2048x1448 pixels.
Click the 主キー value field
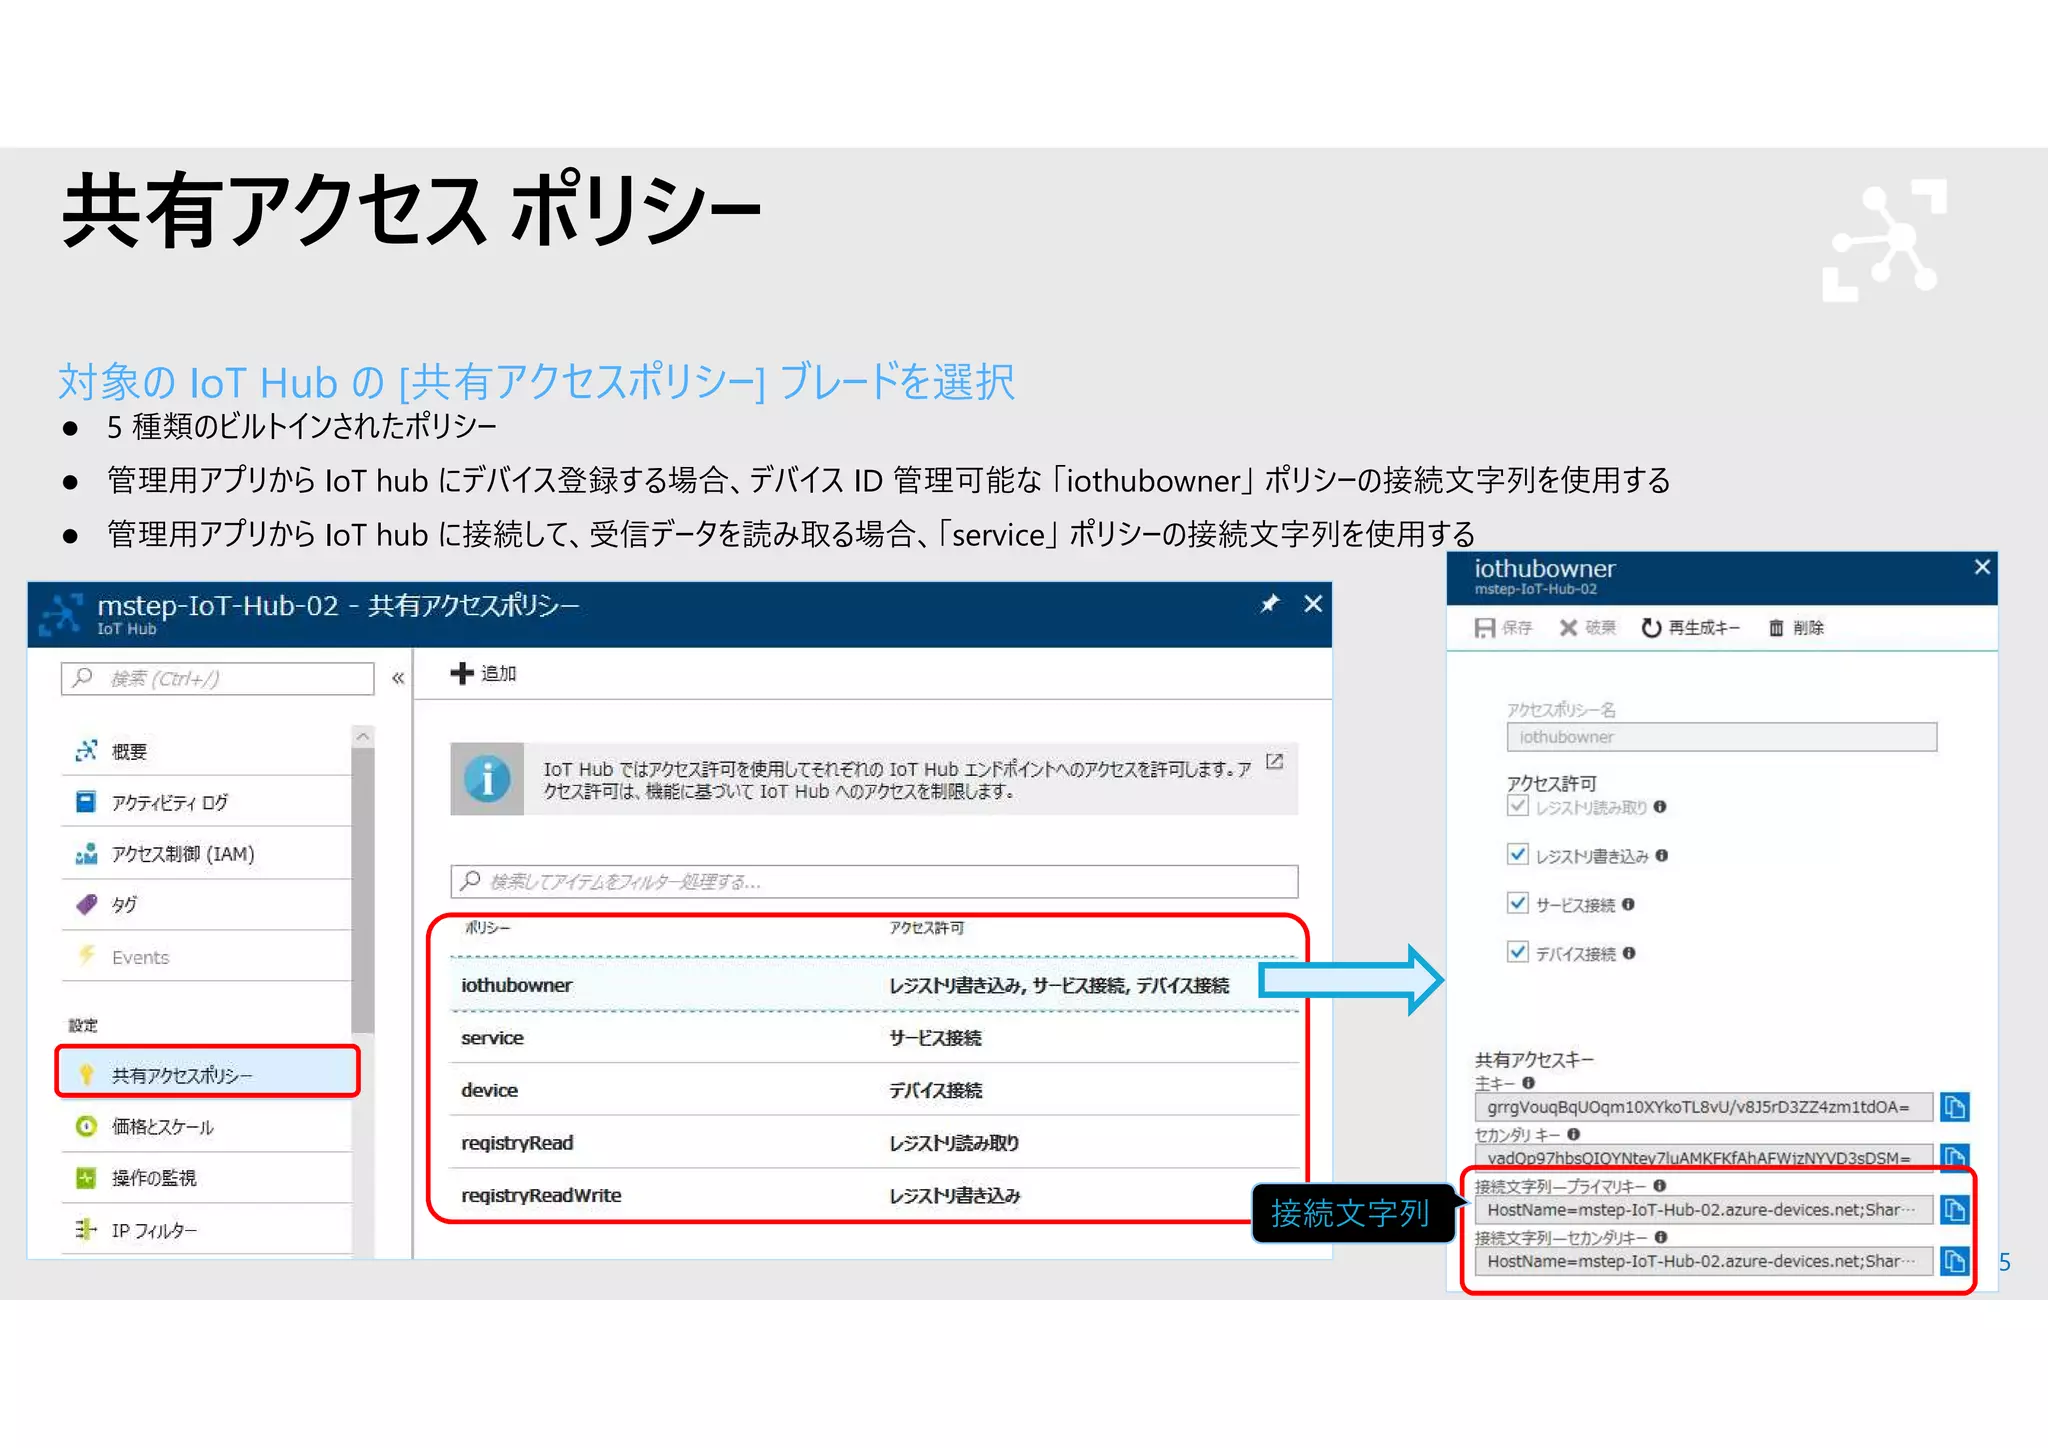pyautogui.click(x=1703, y=1107)
